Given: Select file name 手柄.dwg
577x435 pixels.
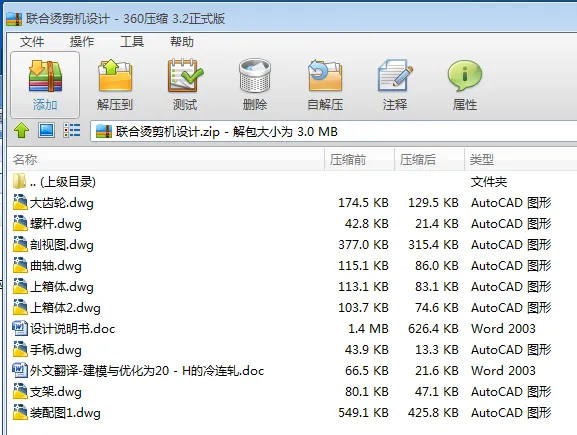Looking at the screenshot, I should click(56, 350).
